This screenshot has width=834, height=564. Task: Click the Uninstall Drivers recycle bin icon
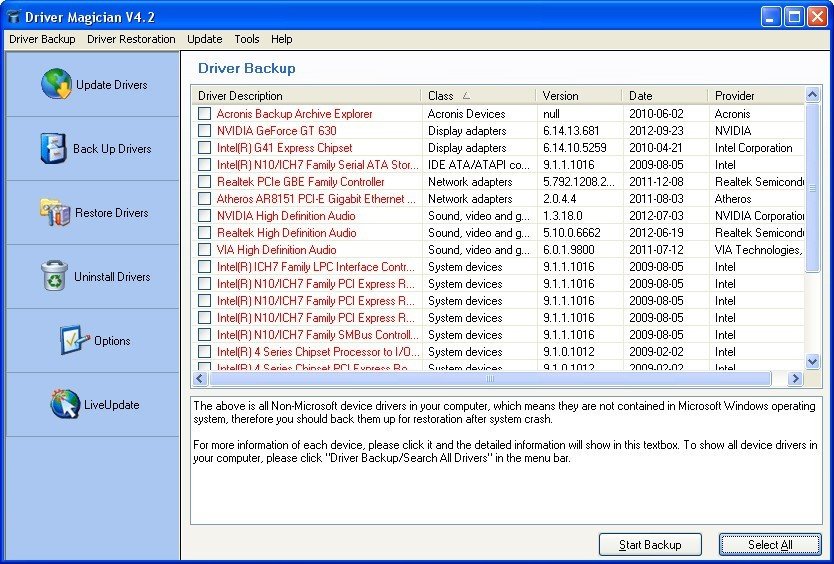click(54, 276)
